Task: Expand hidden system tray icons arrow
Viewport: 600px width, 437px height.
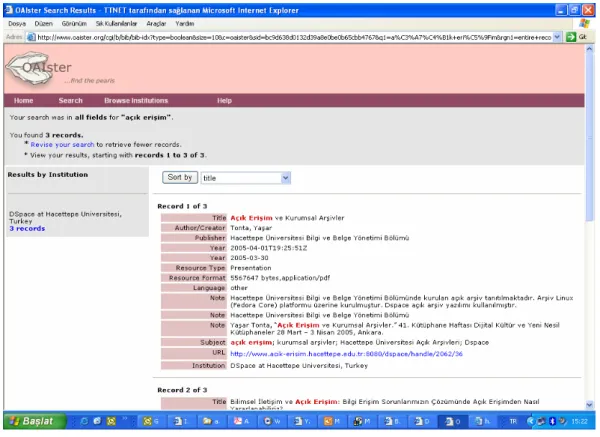Action: pyautogui.click(x=530, y=421)
